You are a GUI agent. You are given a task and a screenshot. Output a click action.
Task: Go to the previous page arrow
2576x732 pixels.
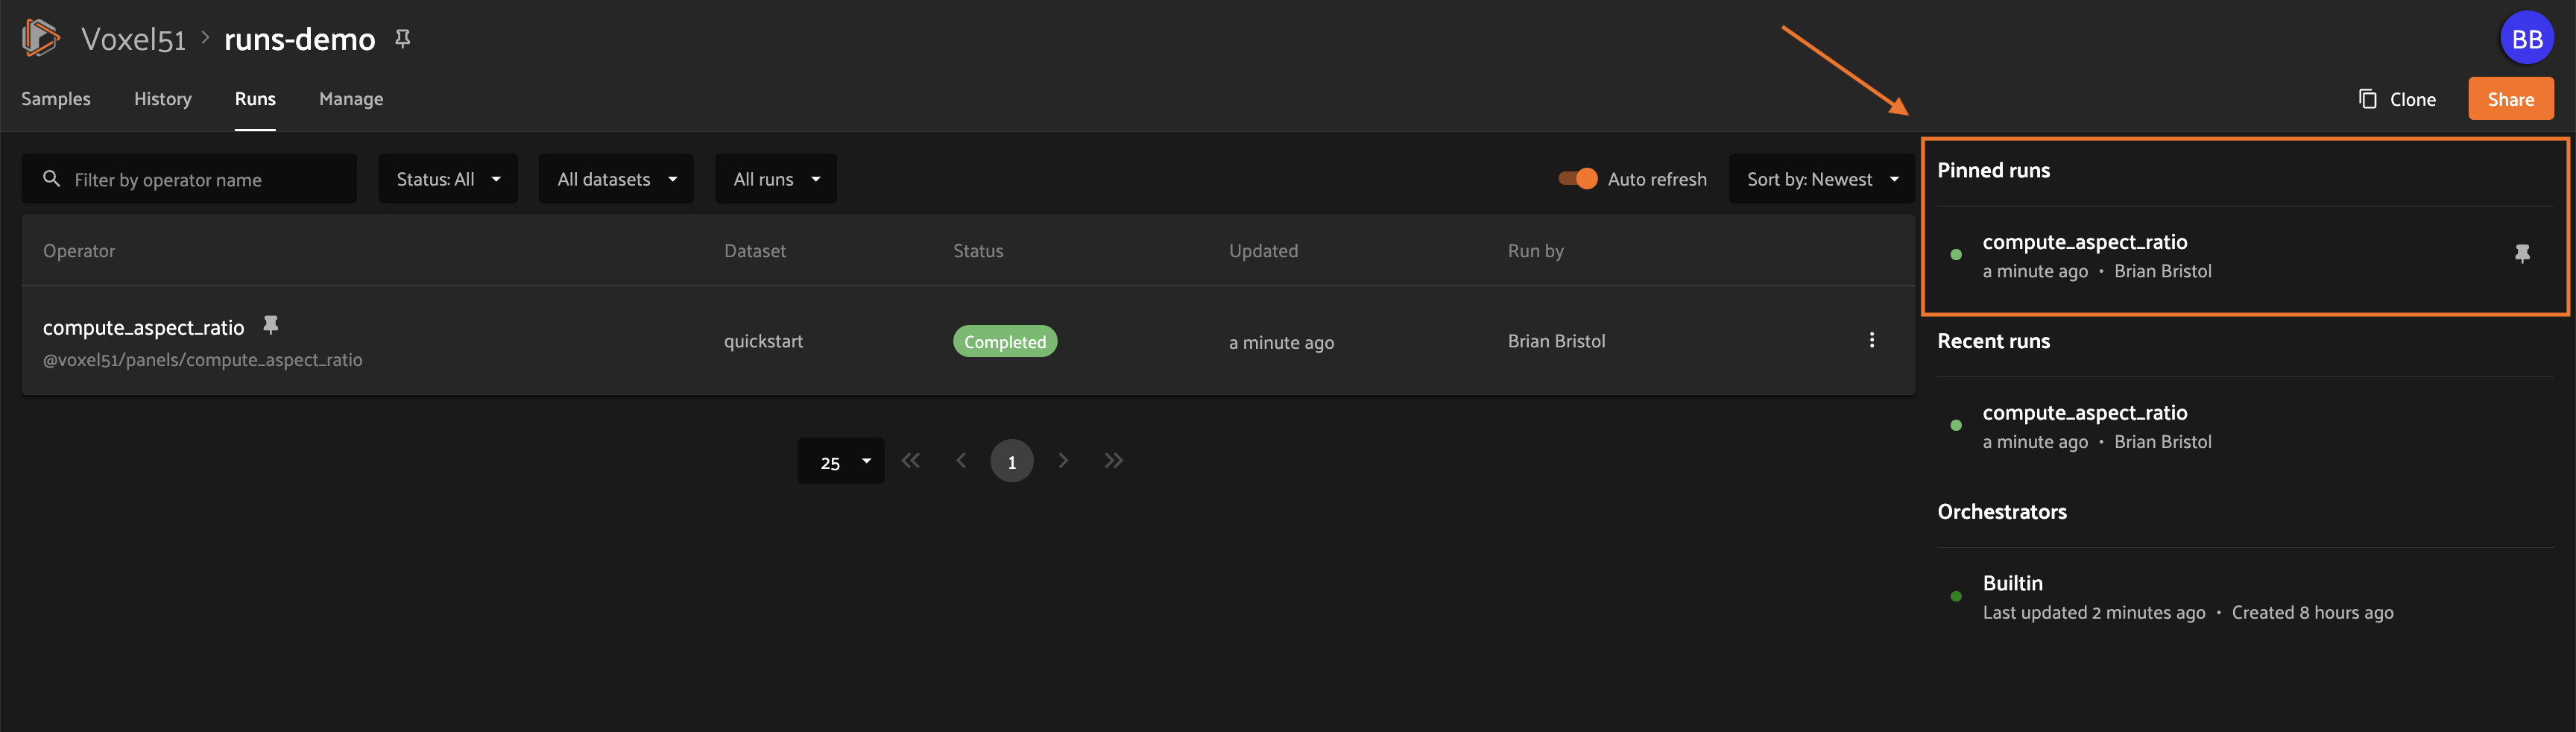coord(960,461)
